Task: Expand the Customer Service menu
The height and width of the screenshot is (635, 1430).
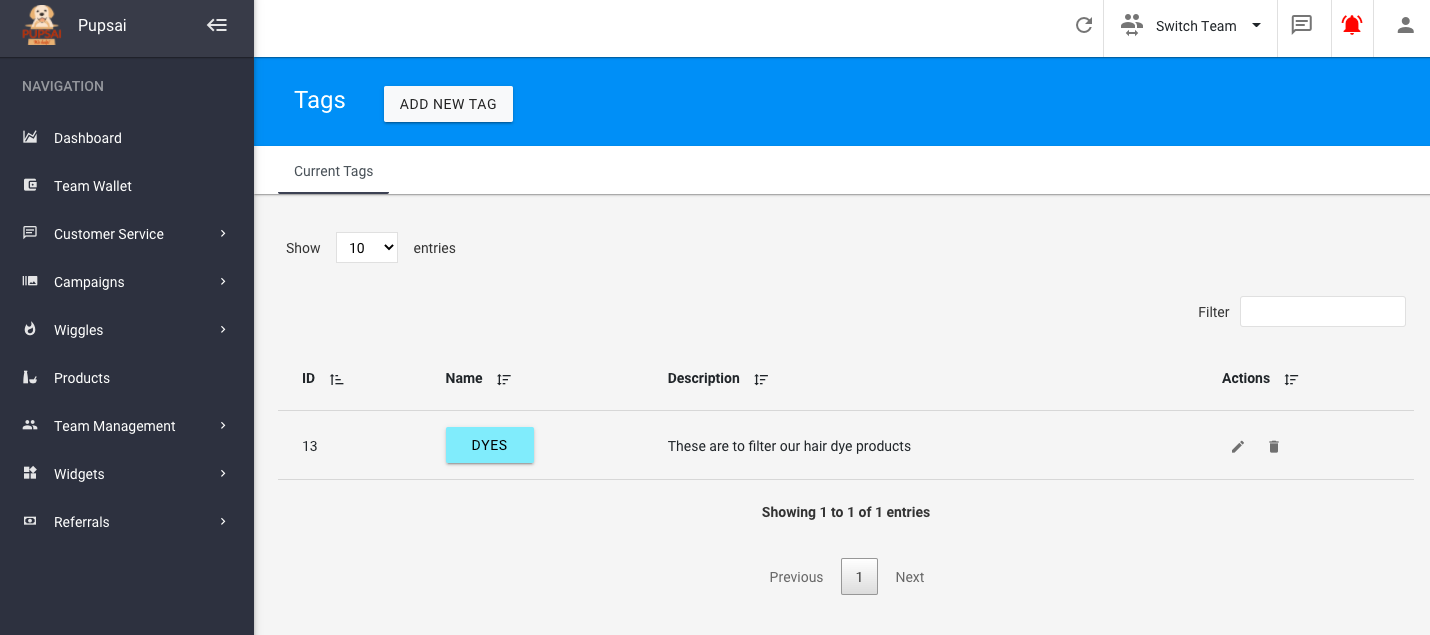Action: click(126, 234)
